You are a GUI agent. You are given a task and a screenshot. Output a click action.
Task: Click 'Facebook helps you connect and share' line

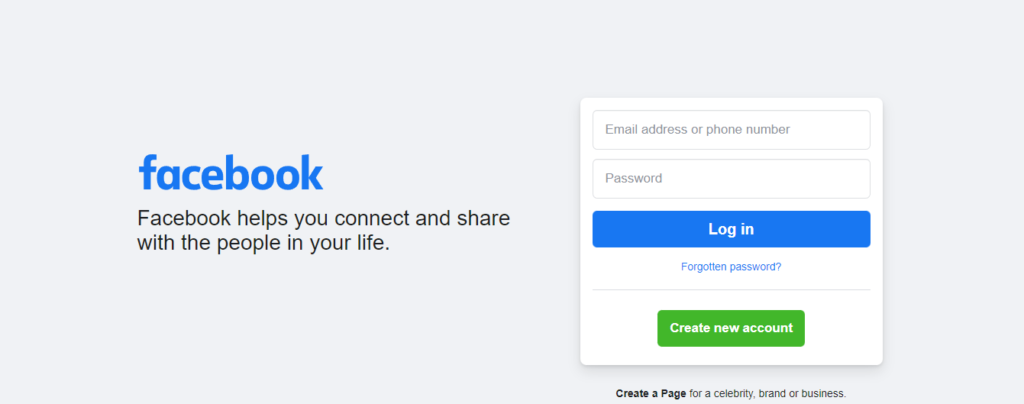(x=323, y=219)
